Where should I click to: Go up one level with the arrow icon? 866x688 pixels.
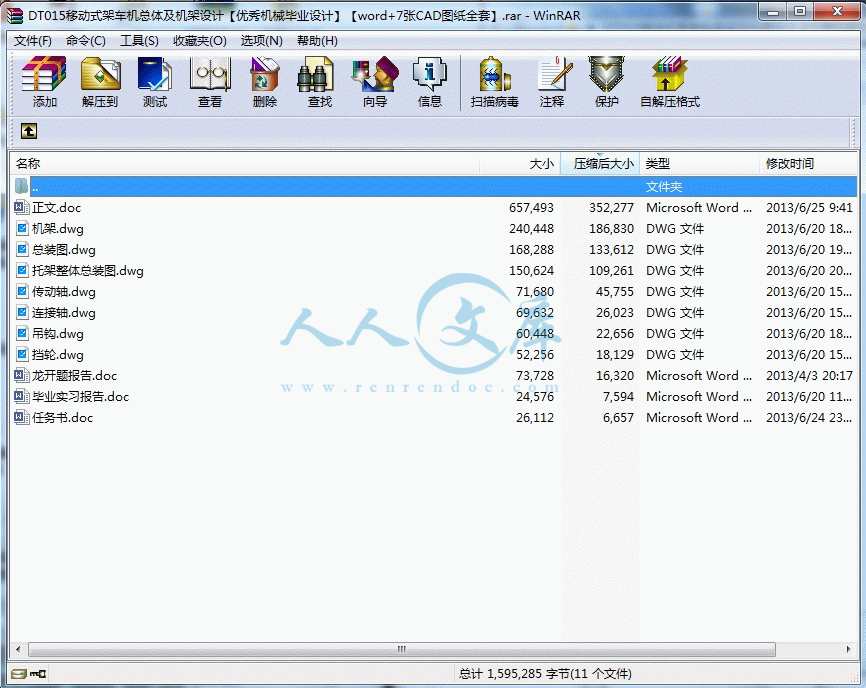tap(29, 131)
